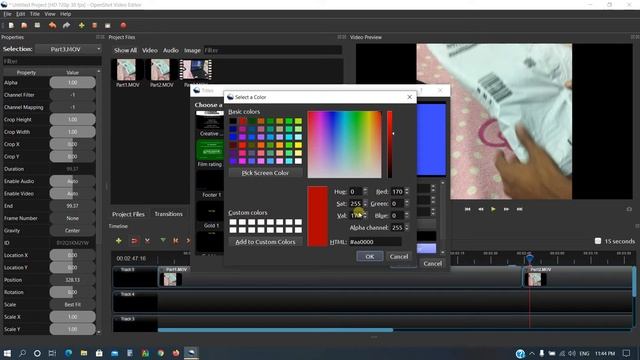Open the File menu

pyautogui.click(x=7, y=14)
